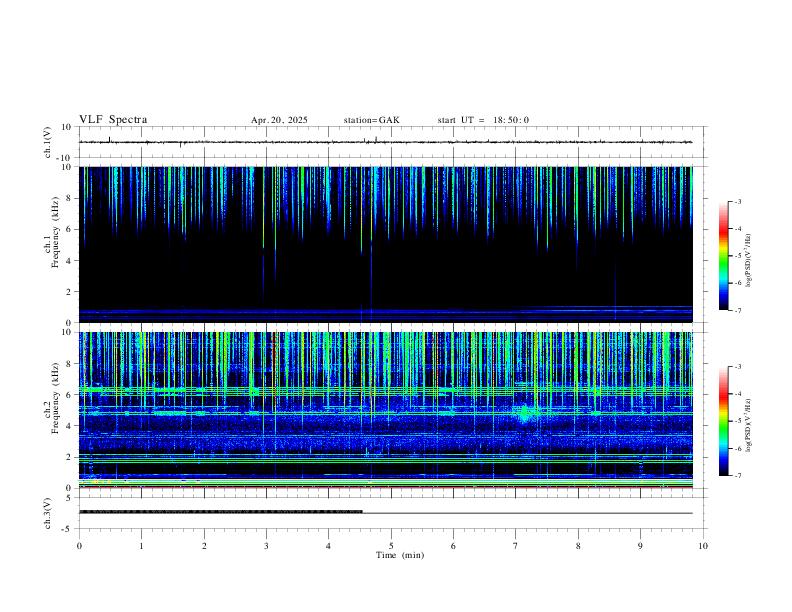Click the 'VLF Spectra' title text
This screenshot has width=792, height=612.
(113, 120)
